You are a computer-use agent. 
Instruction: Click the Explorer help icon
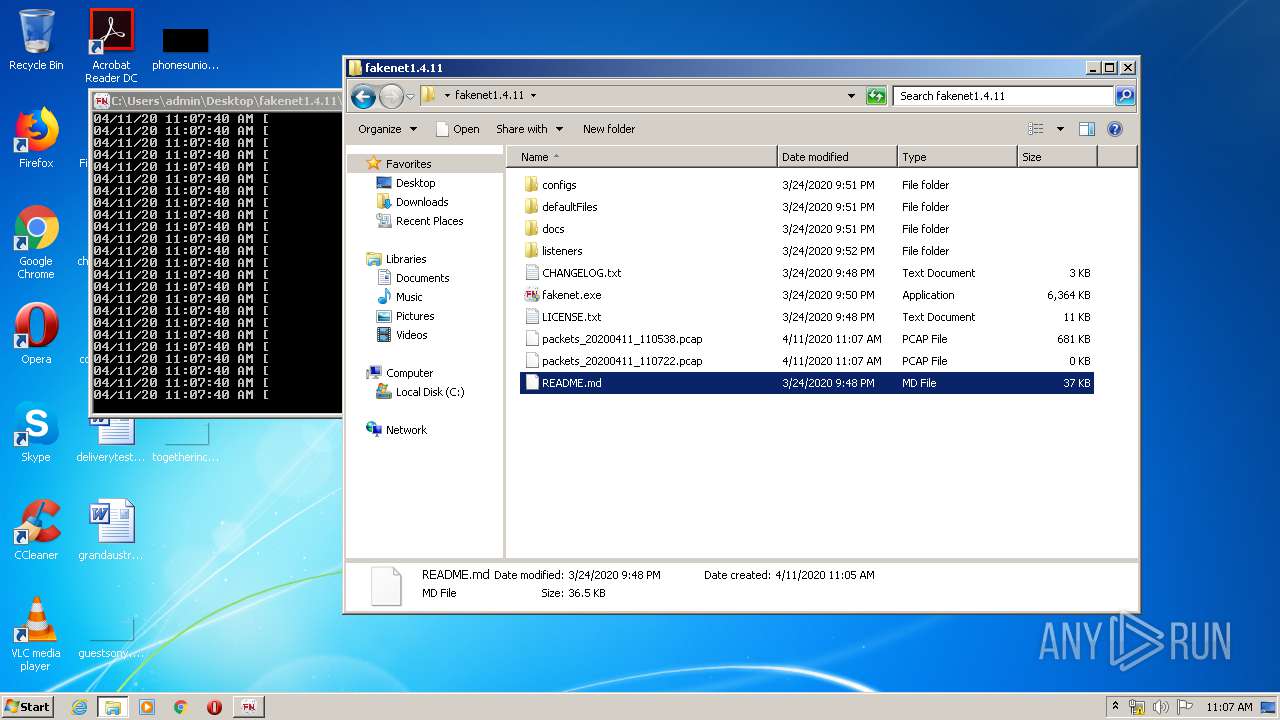point(1115,129)
